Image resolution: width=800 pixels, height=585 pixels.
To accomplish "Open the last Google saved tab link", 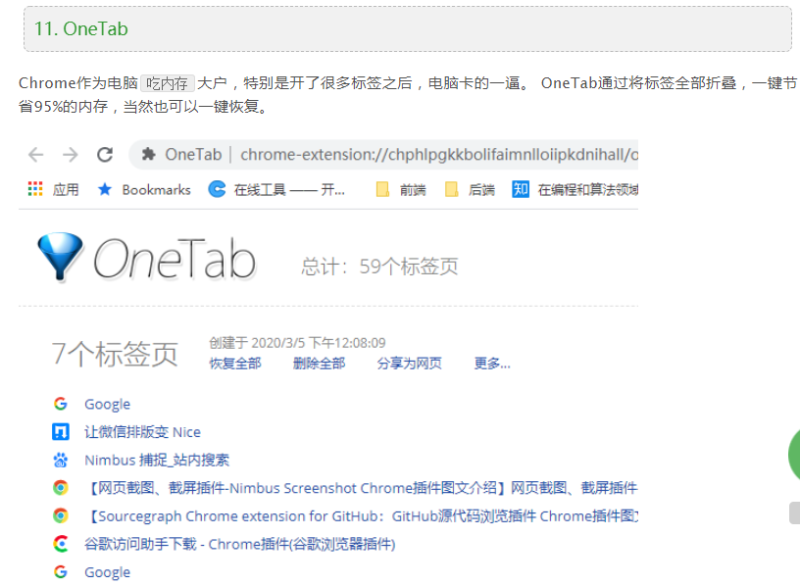I will 107,573.
